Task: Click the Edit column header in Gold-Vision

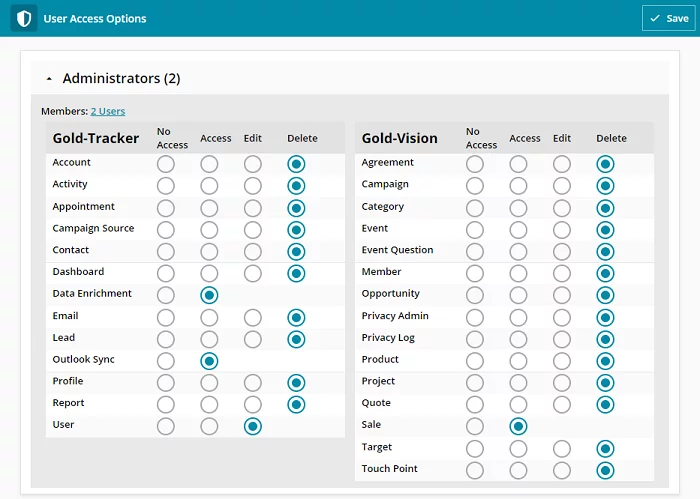Action: coord(562,138)
